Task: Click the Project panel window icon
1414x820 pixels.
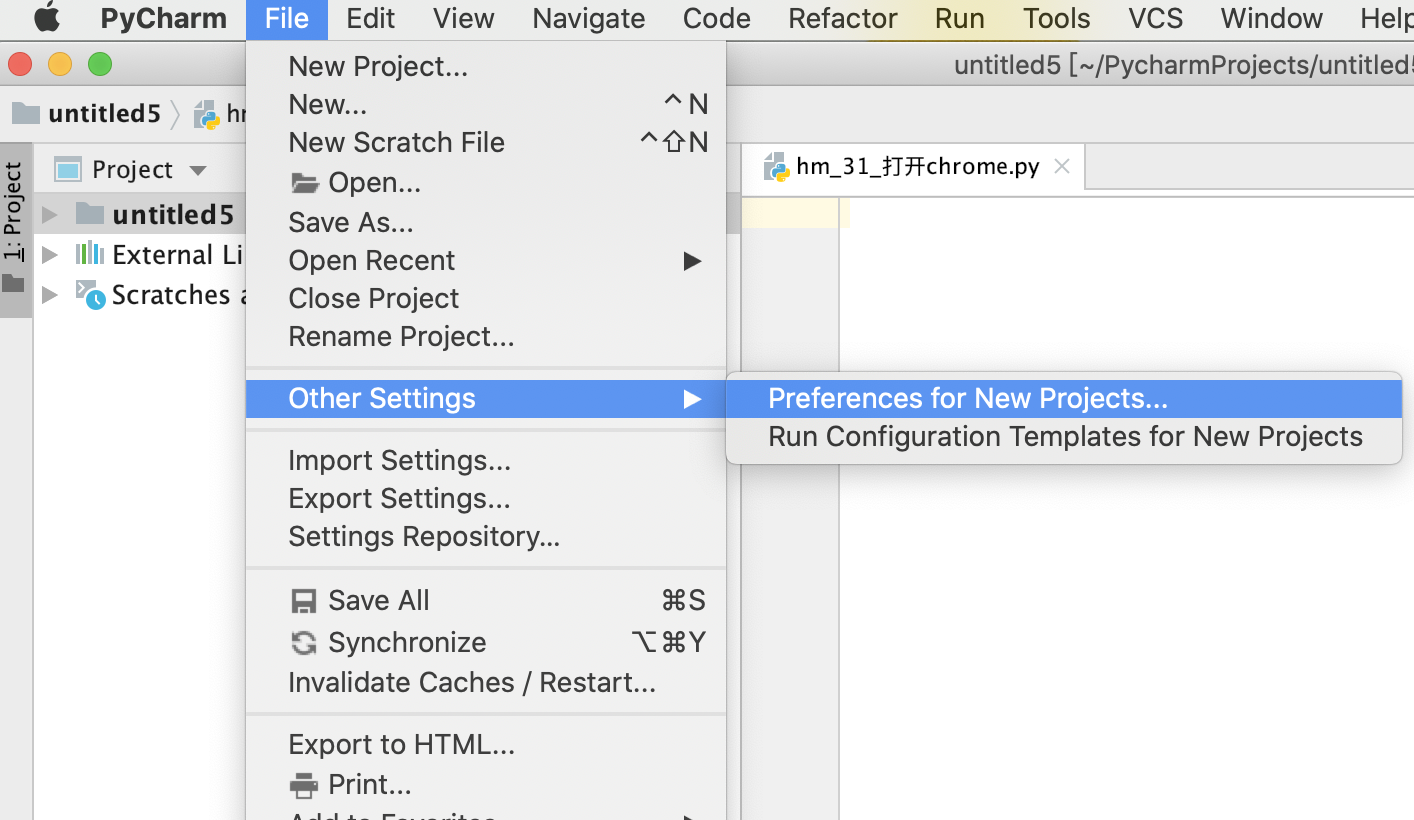Action: 68,170
